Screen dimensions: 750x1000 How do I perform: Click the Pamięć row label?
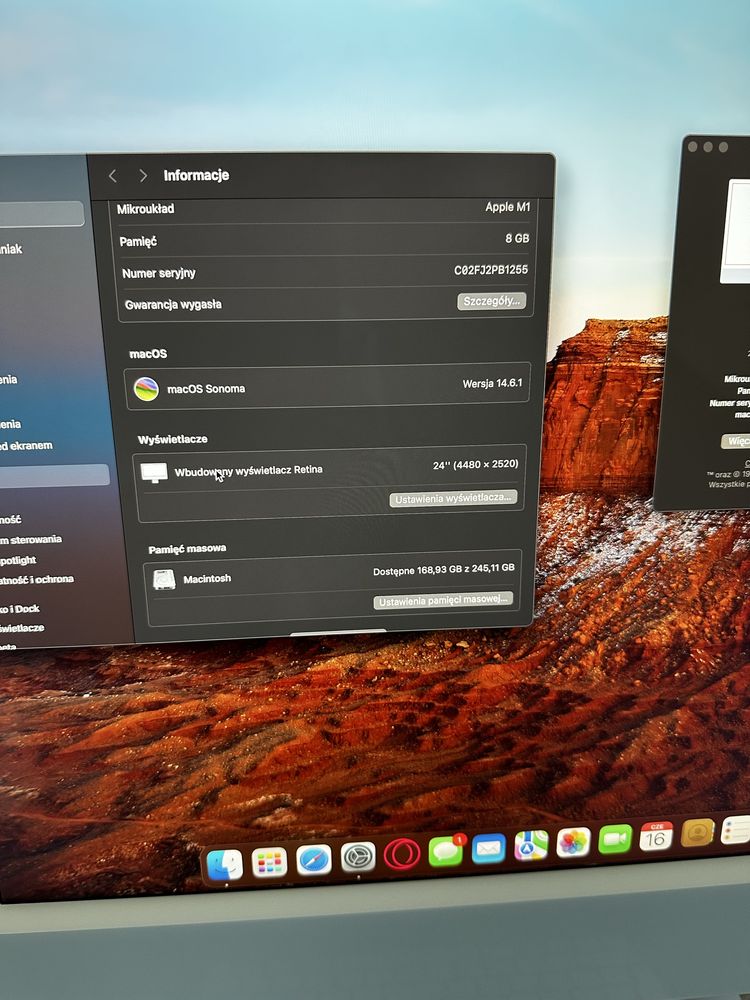pyautogui.click(x=138, y=241)
